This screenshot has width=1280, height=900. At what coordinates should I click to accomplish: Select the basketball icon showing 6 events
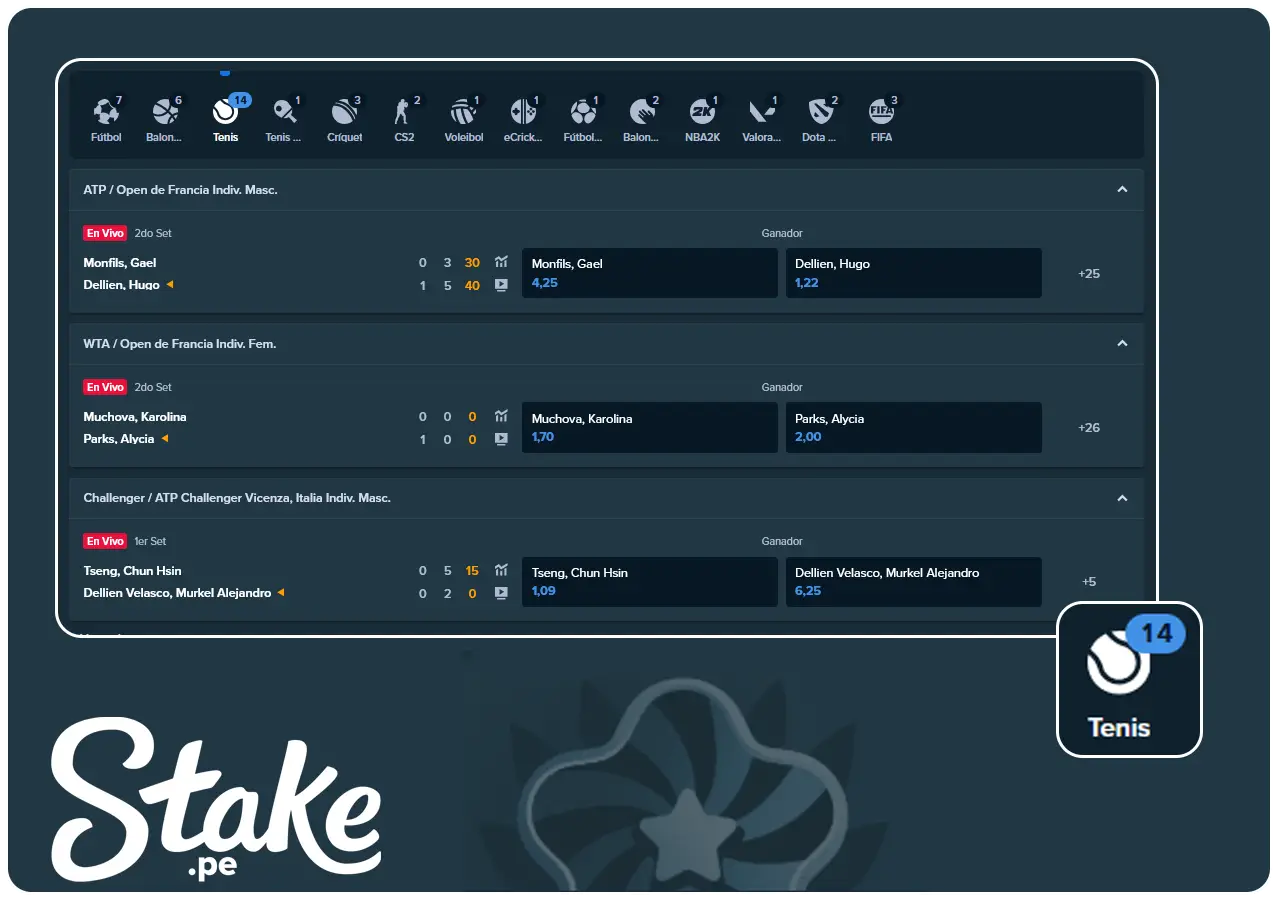[x=165, y=119]
